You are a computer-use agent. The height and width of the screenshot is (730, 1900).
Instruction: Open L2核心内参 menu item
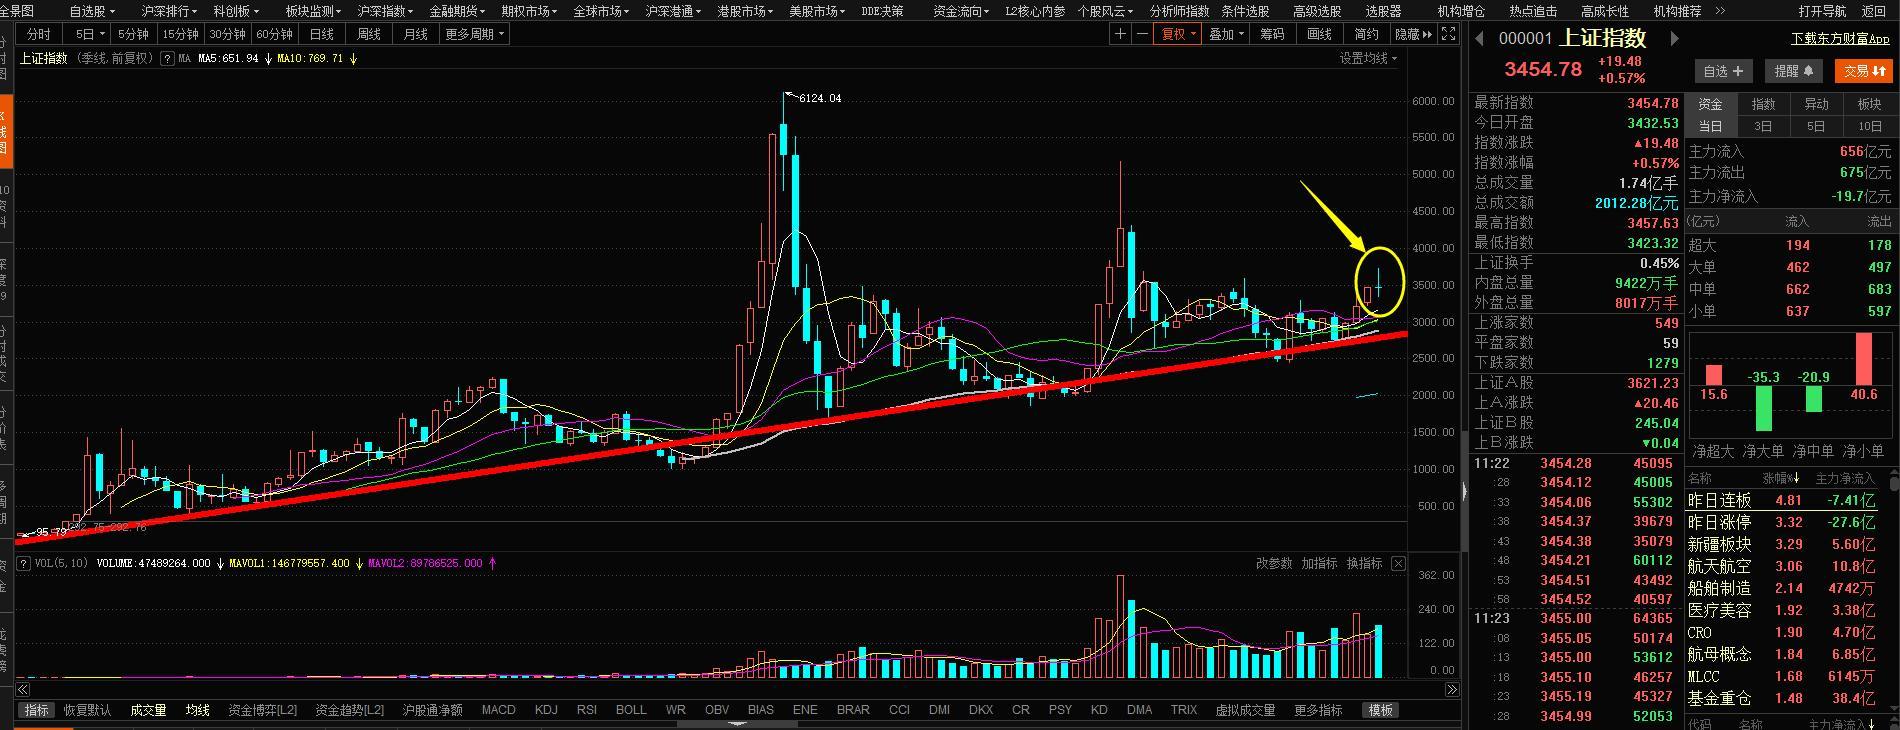[x=1035, y=11]
